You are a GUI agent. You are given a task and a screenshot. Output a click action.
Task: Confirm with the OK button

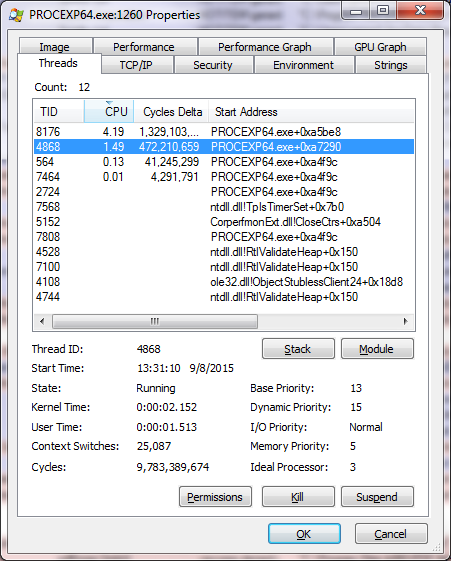(x=304, y=534)
